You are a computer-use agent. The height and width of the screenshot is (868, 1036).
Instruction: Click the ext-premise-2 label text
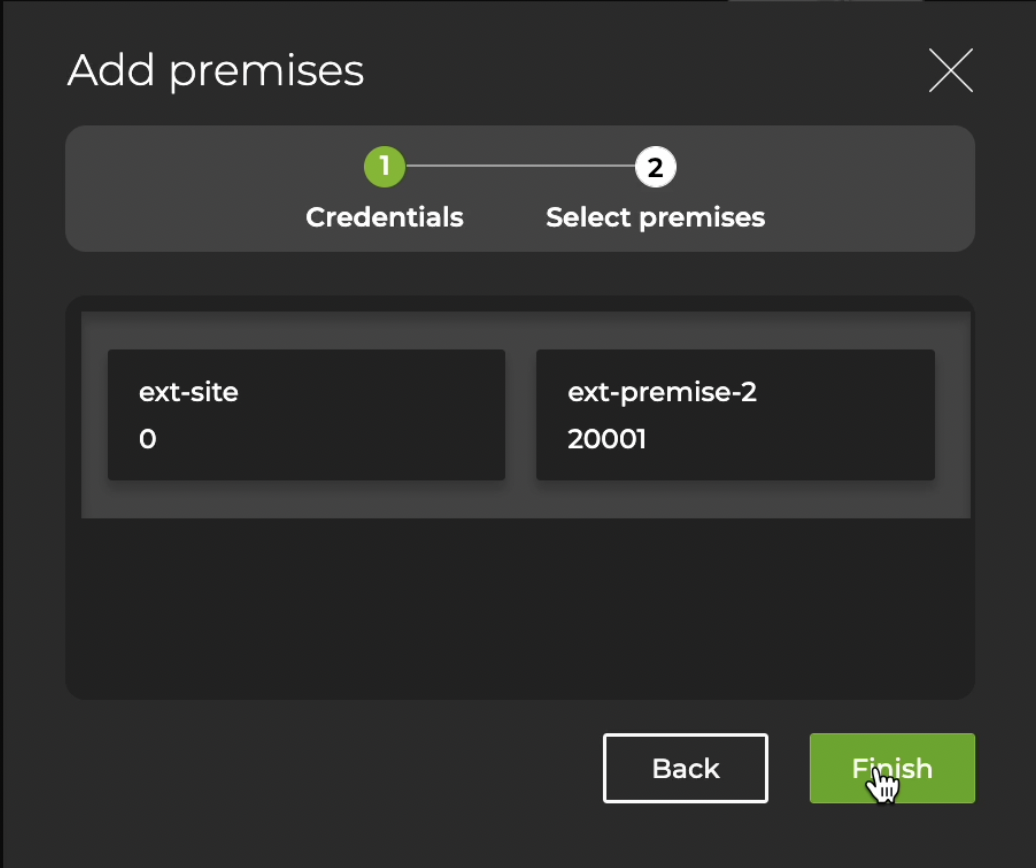(663, 392)
